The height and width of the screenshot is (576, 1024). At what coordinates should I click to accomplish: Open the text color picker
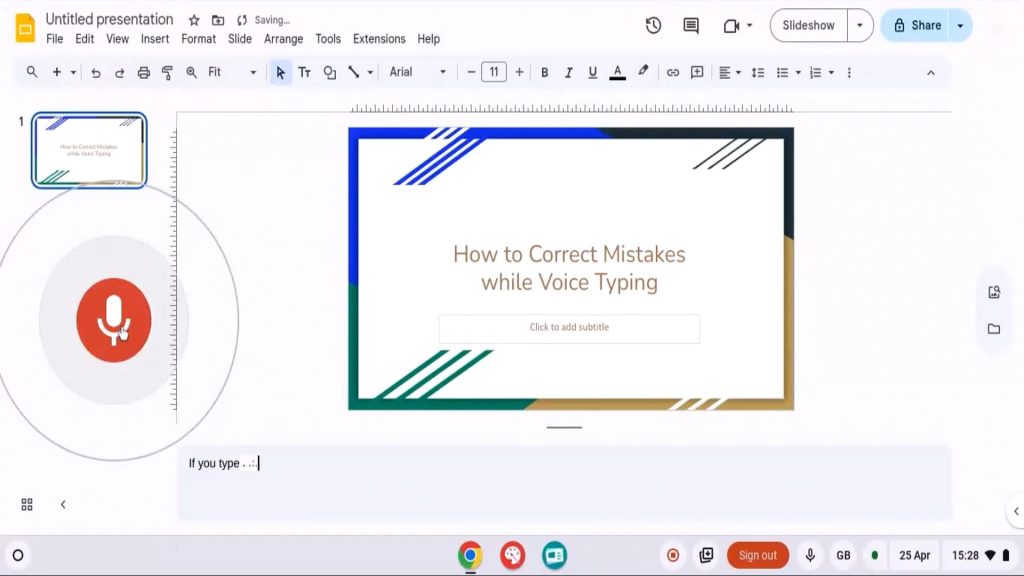(x=617, y=72)
